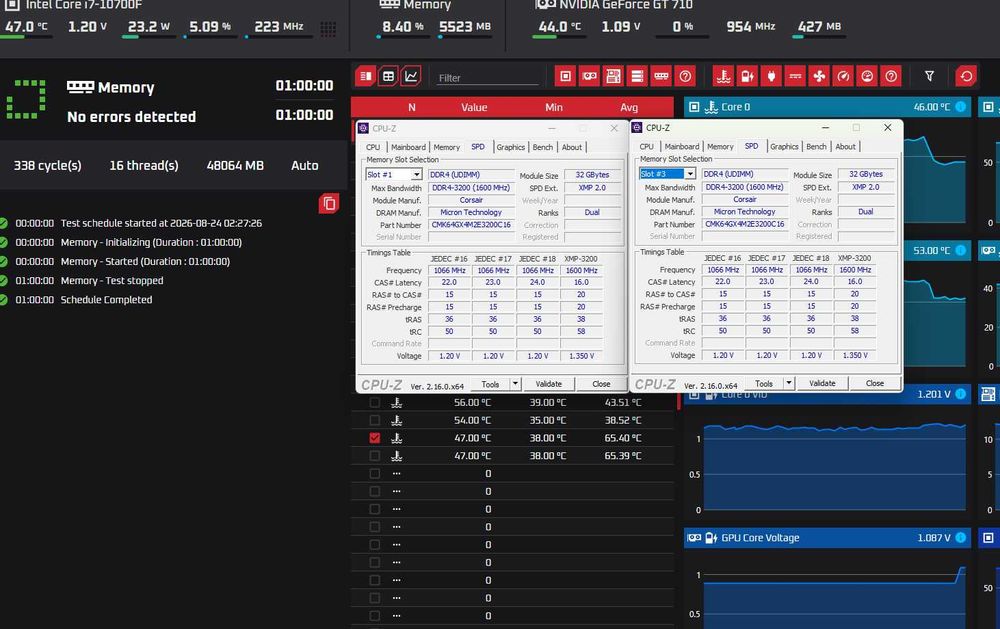Click the Close button in right CPU-Z window

click(x=874, y=383)
